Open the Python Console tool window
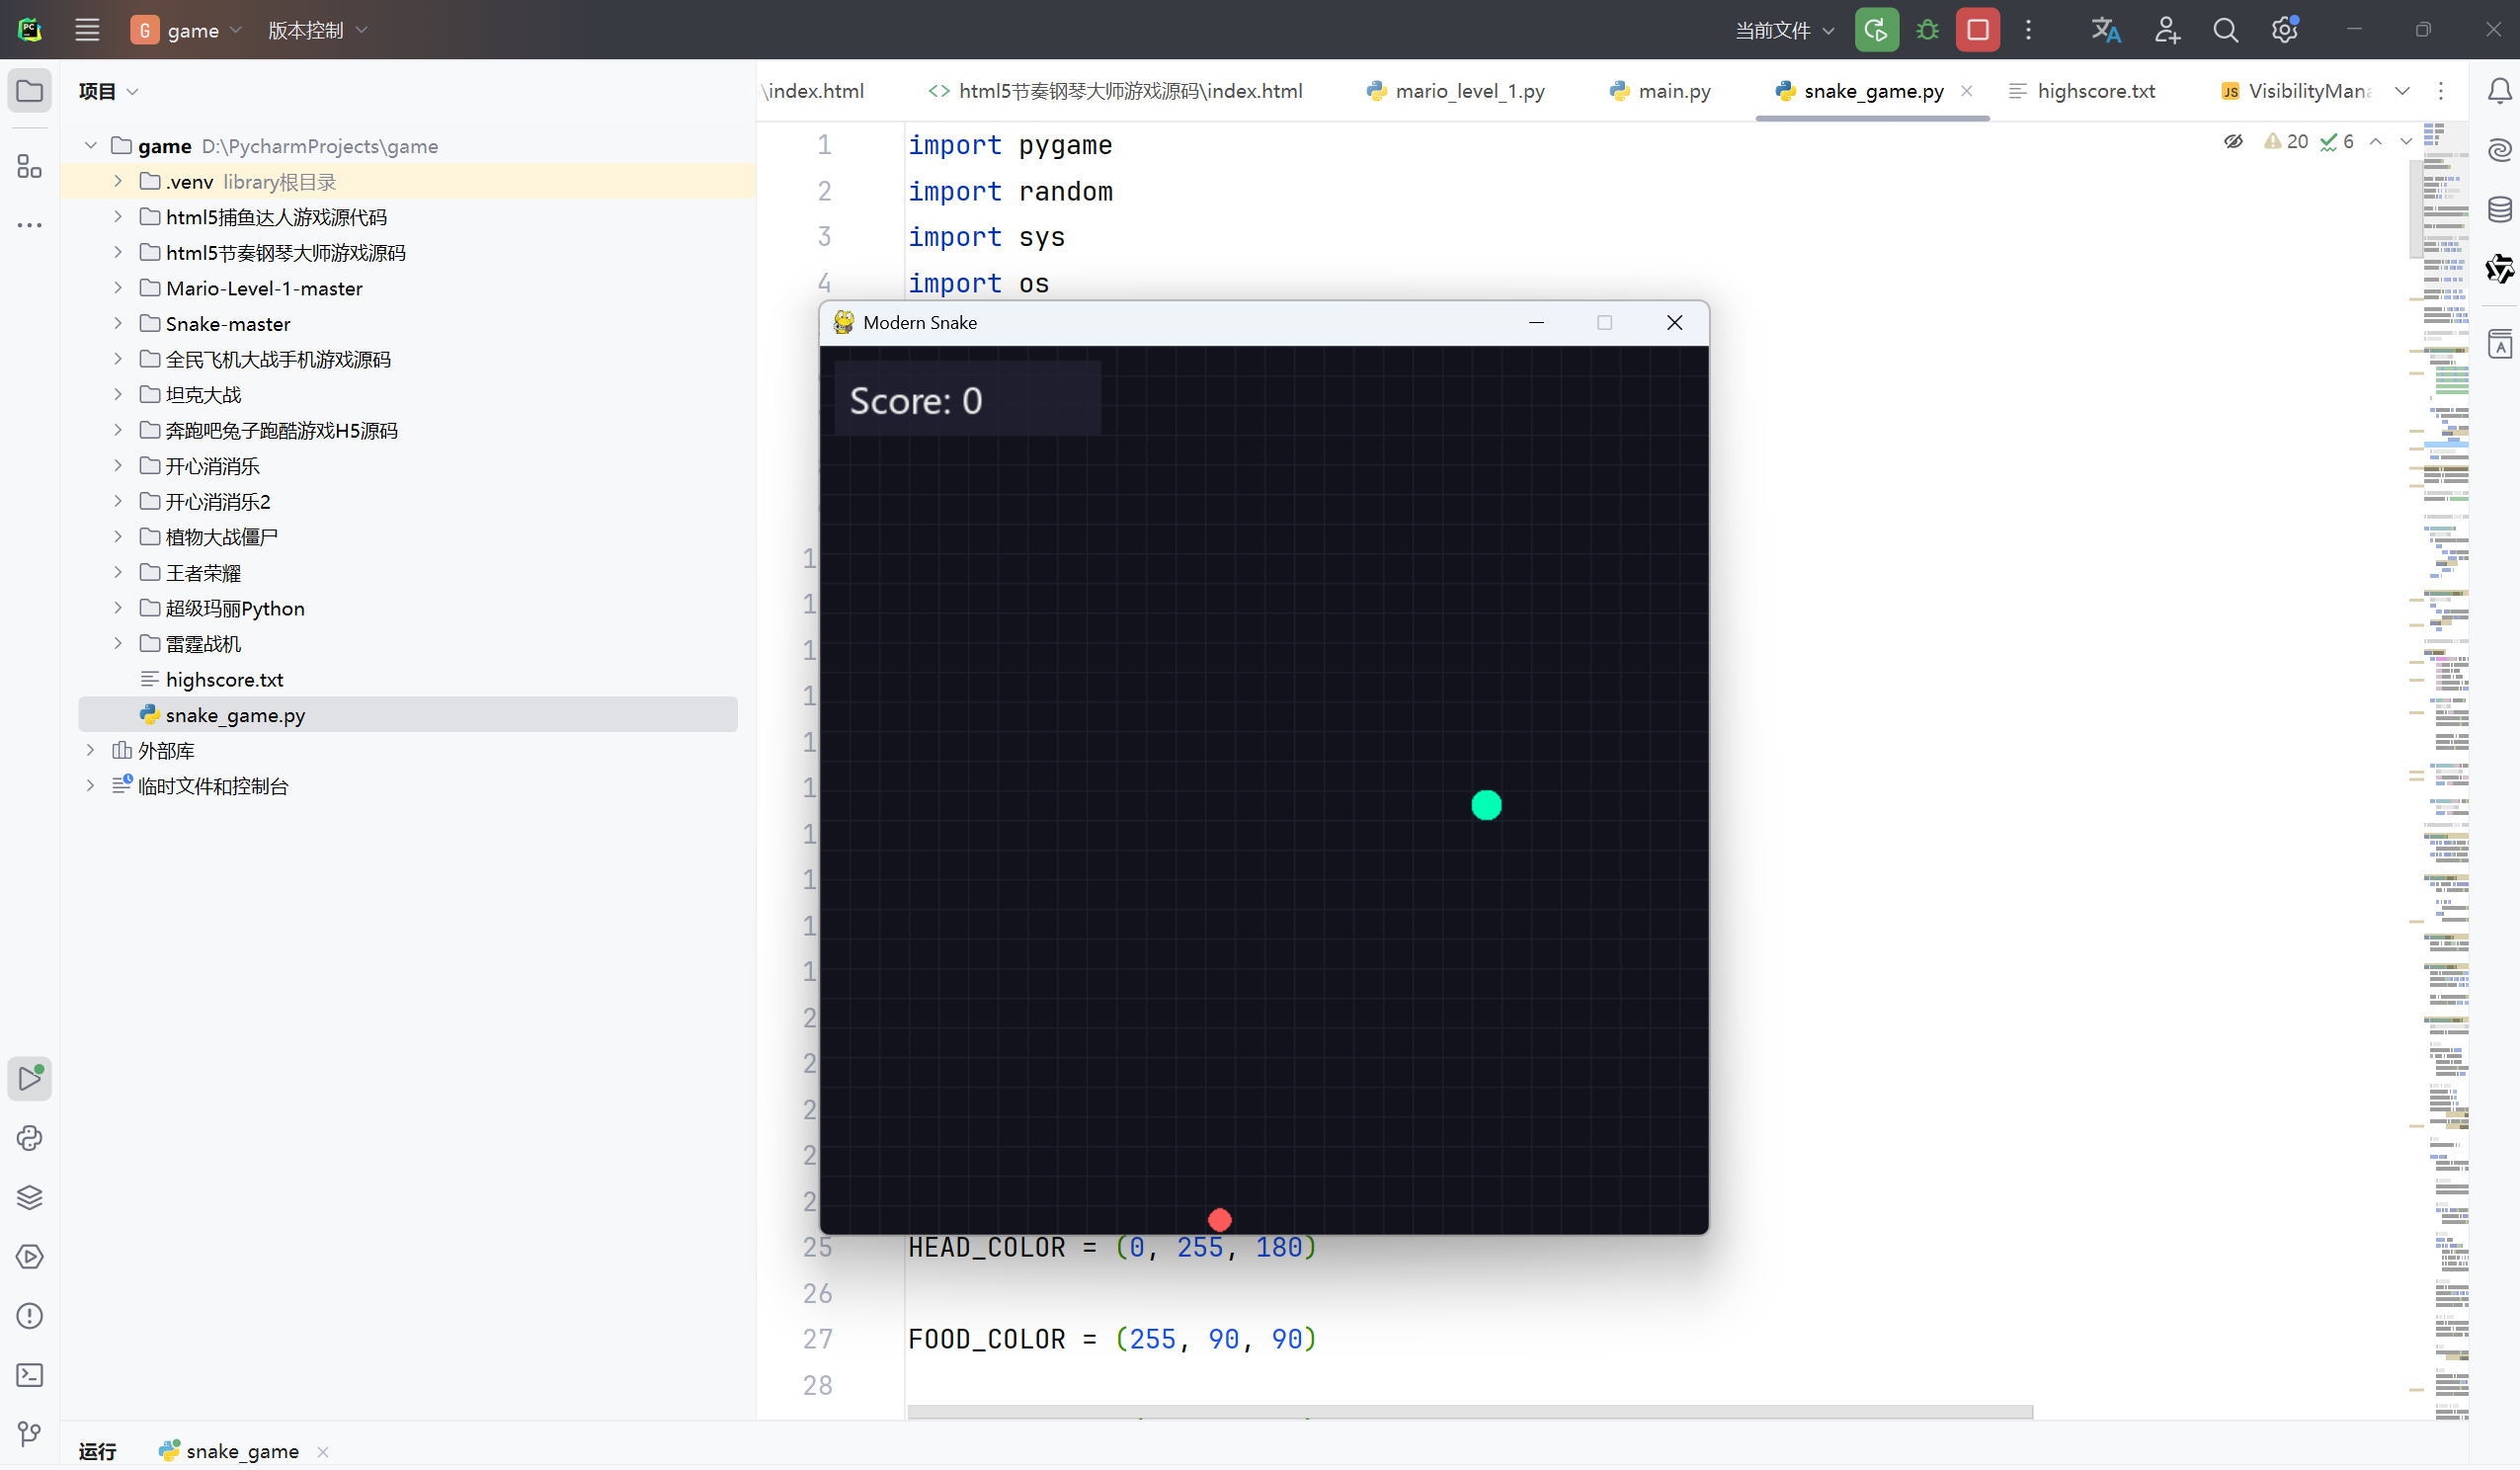 [29, 1138]
